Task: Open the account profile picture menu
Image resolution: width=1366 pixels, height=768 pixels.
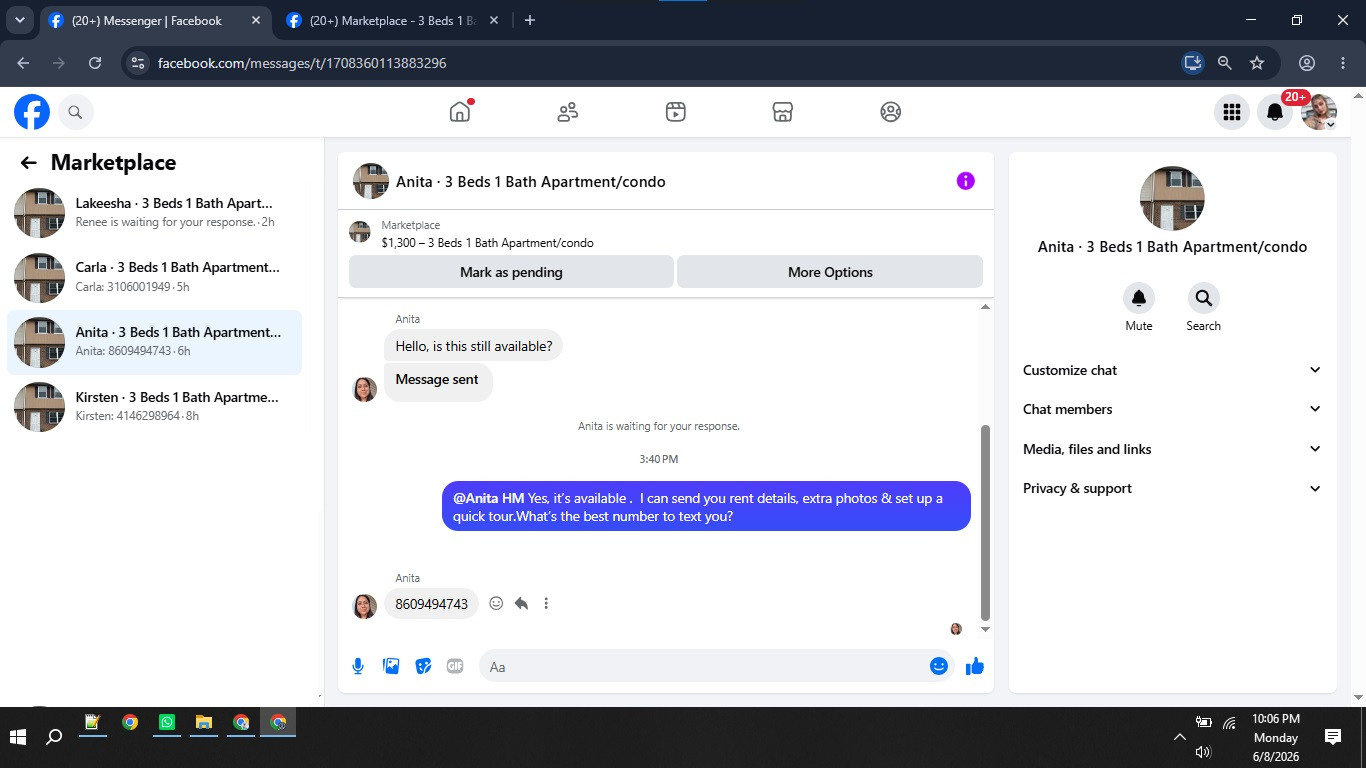Action: [x=1319, y=113]
